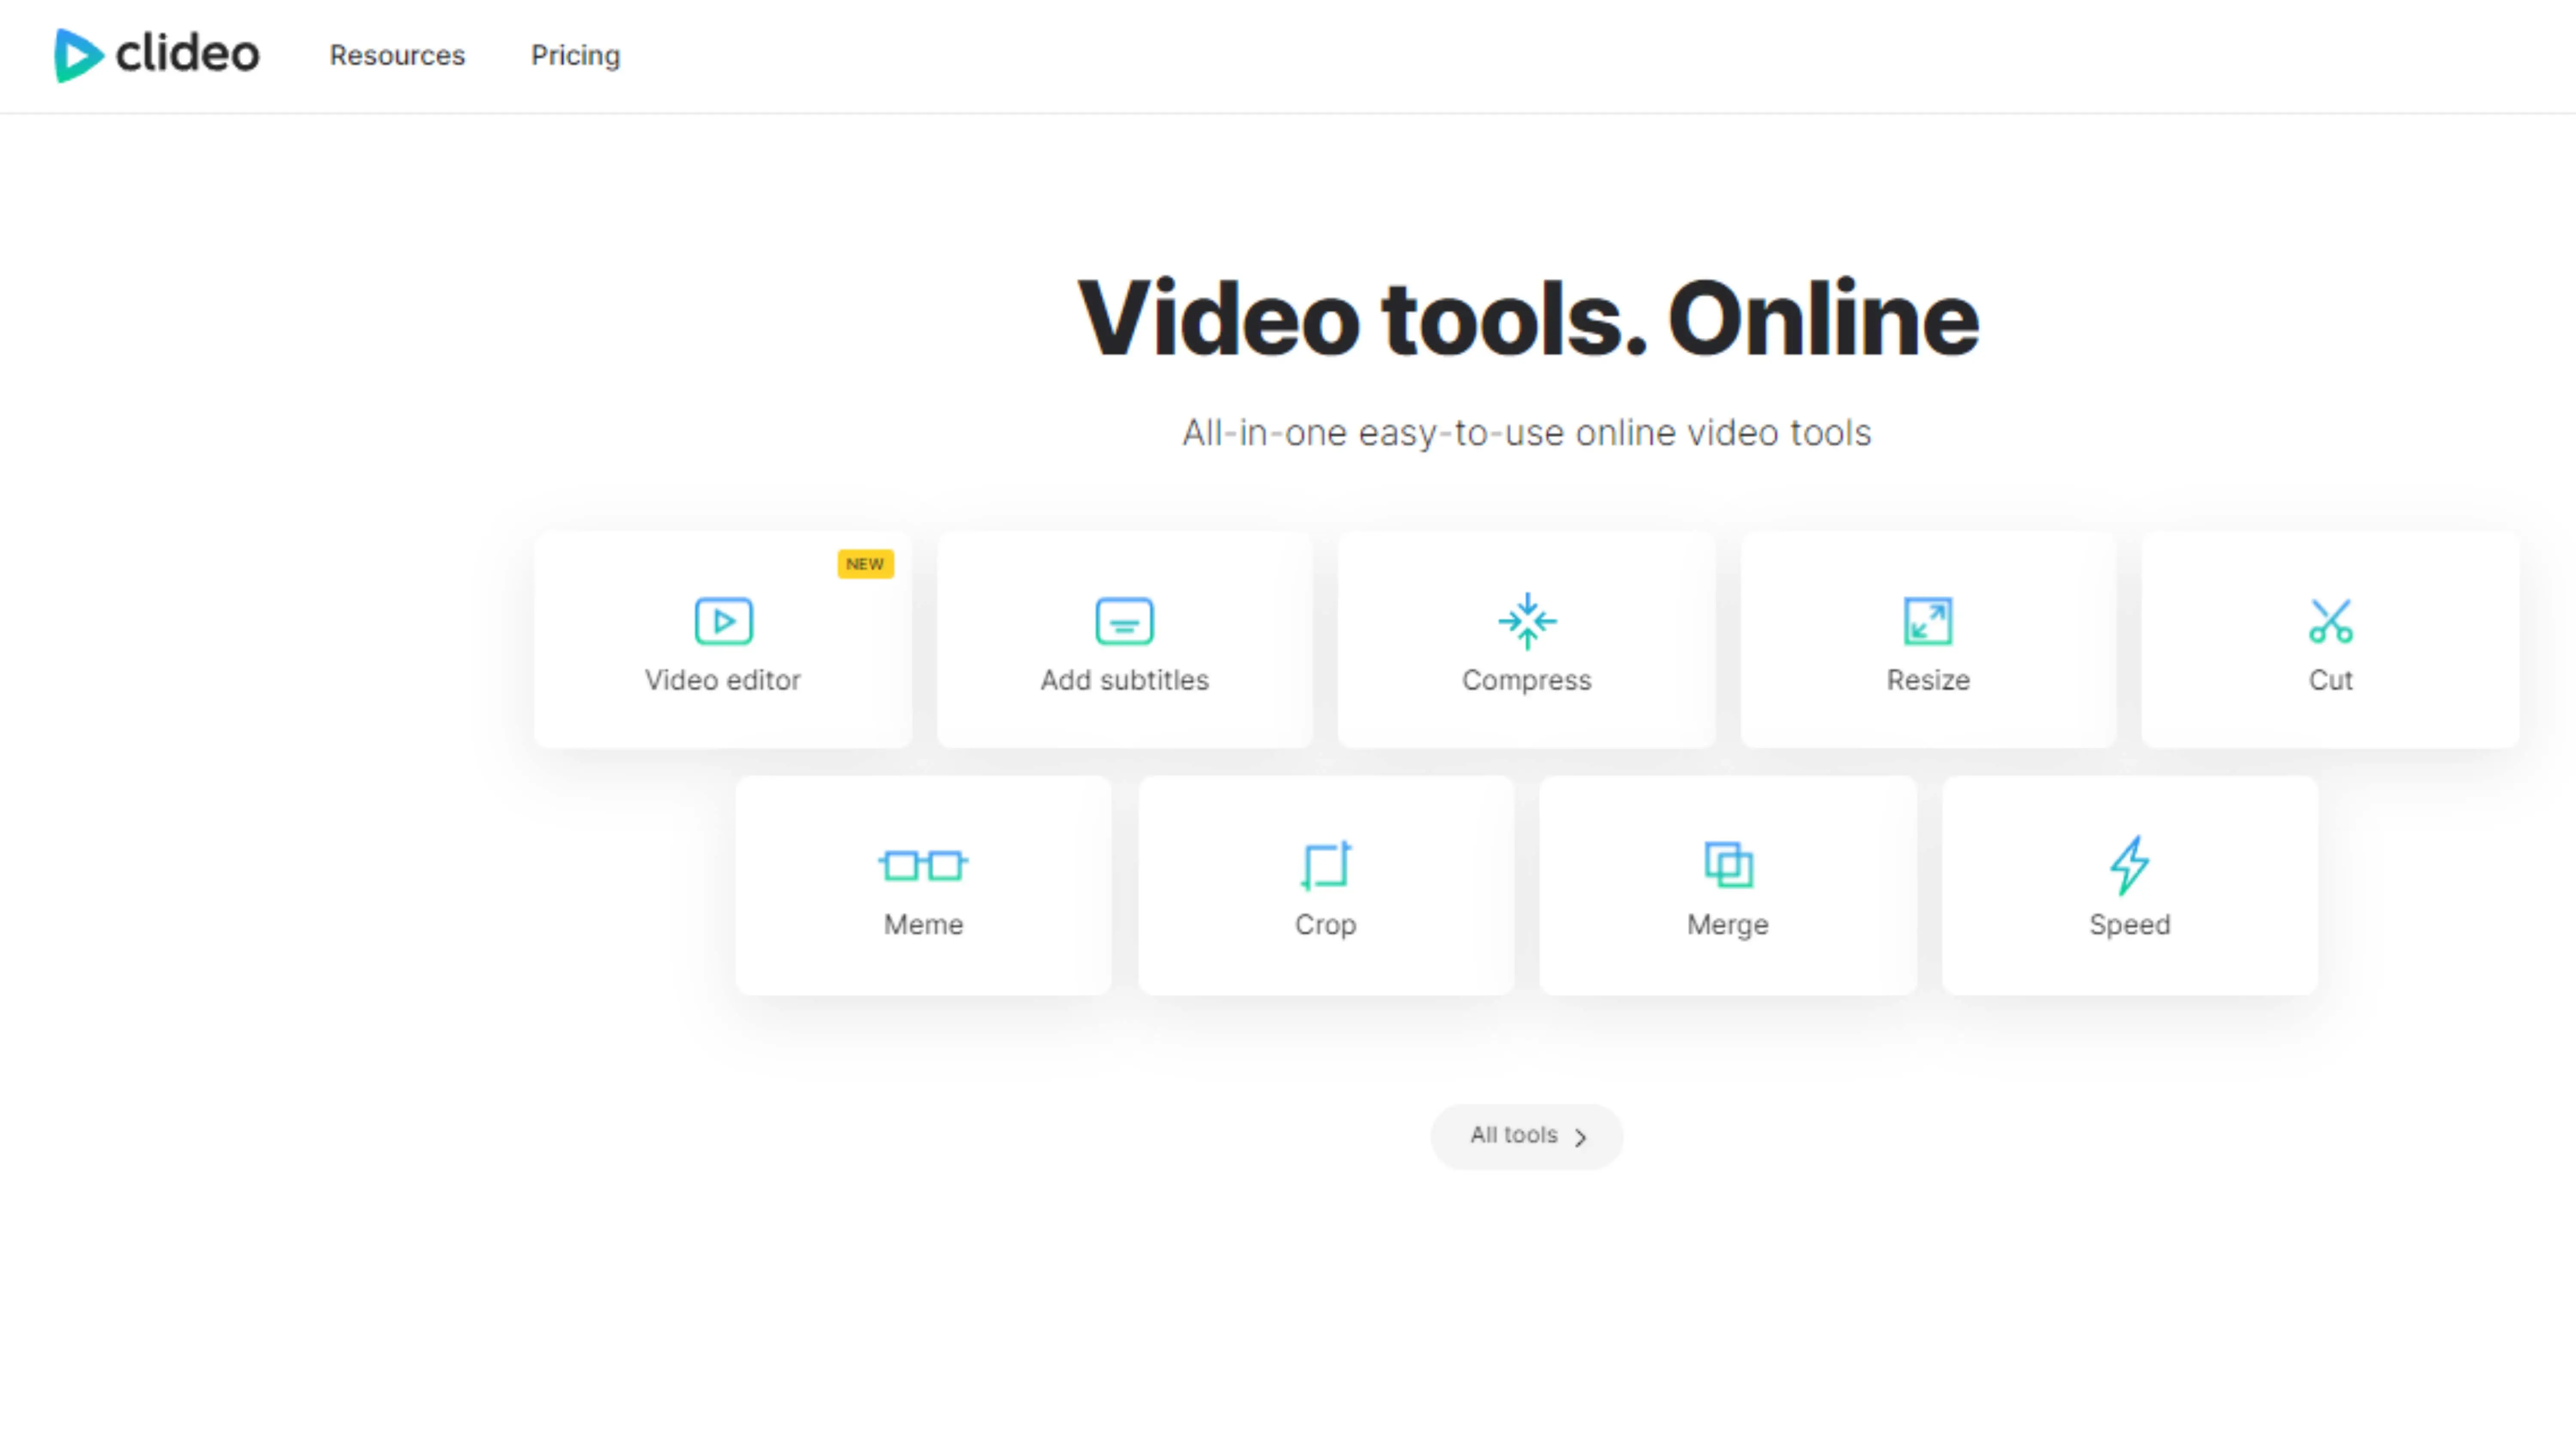Viewport: 2576px width, 1449px height.
Task: Click the Compress arrows icon
Action: coord(1527,621)
